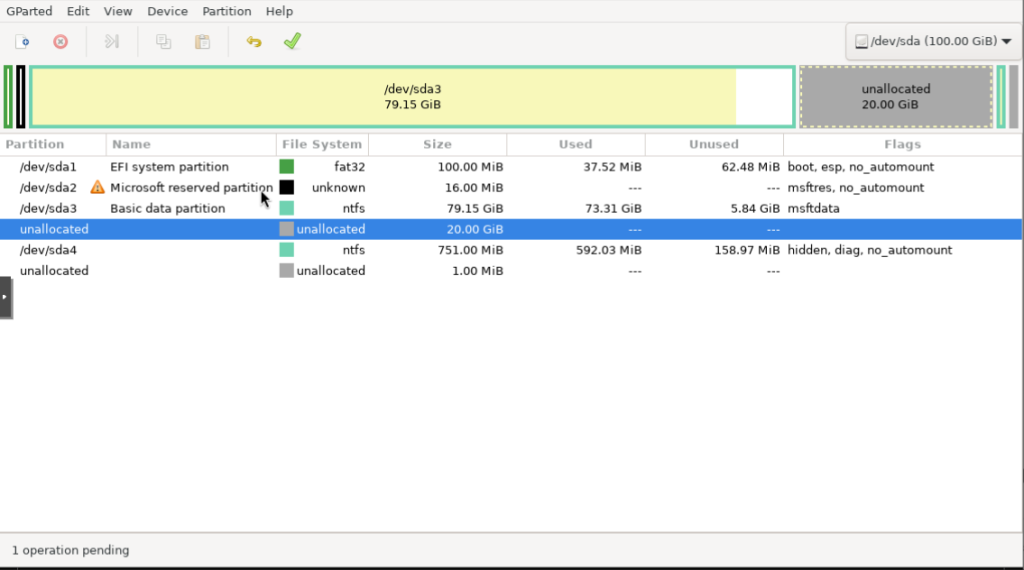Select the /dev/sda4 partition row

(511, 249)
